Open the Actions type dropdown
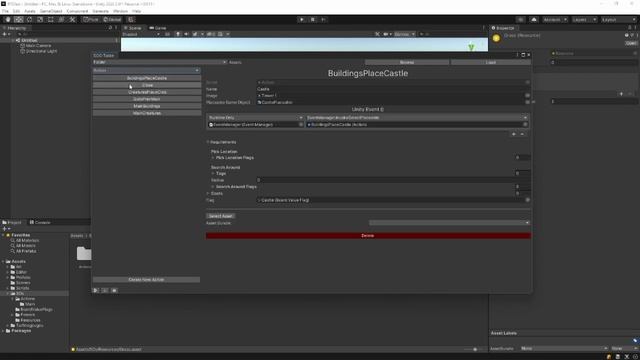This screenshot has width=640, height=360. [x=147, y=71]
